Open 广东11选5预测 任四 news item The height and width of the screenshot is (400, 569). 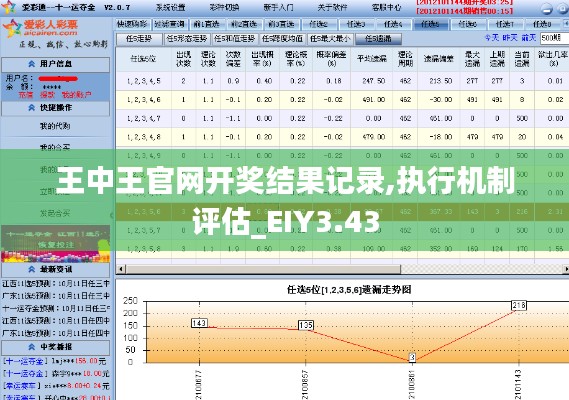point(56,333)
